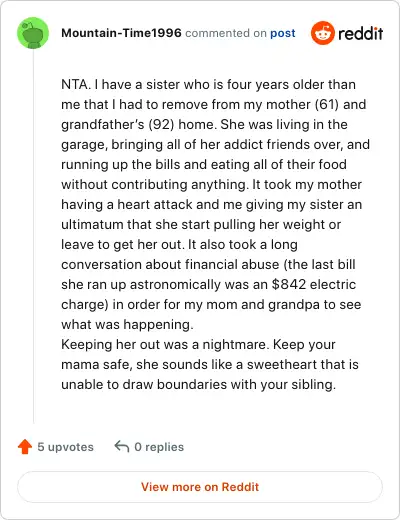
Task: Click the orange Reddit Snoo logo
Action: click(322, 33)
